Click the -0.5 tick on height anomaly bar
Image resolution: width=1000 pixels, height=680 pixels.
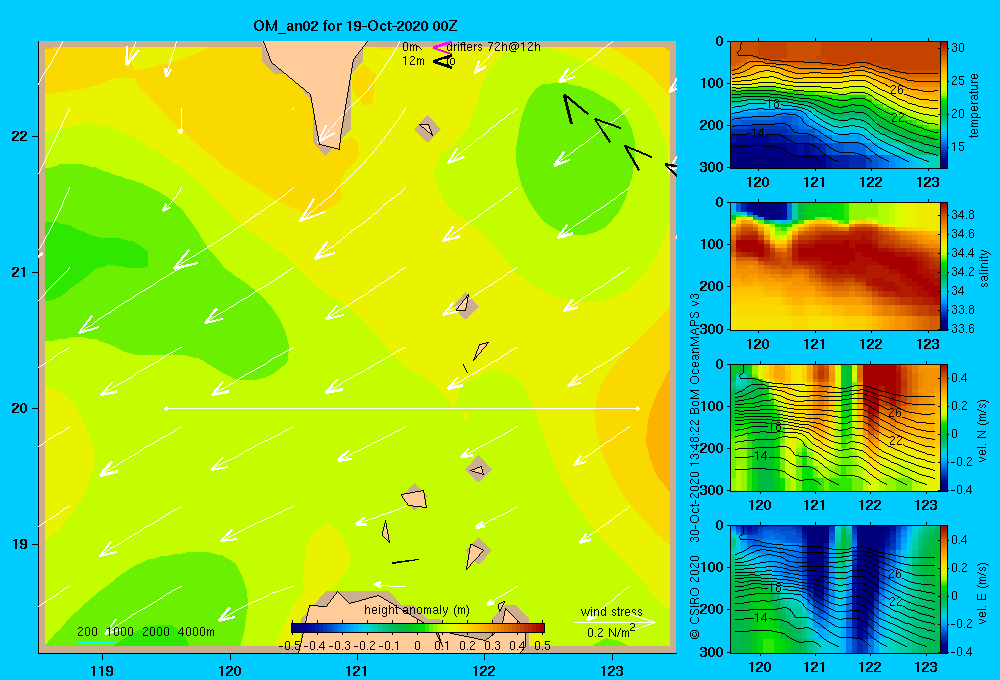coord(290,646)
